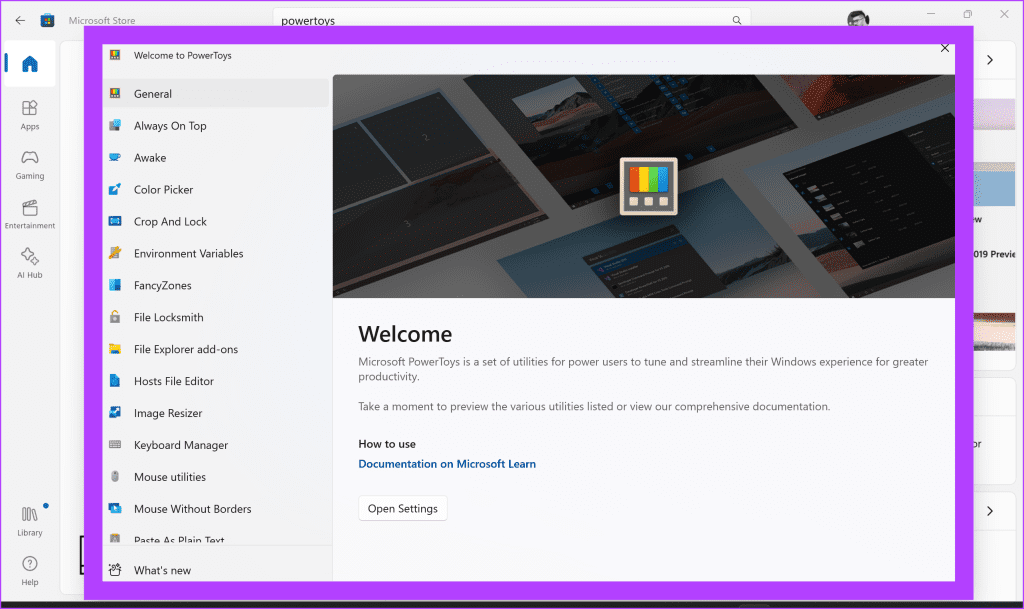This screenshot has height=609, width=1024.
Task: Select Color Picker from the list
Action: (216, 189)
